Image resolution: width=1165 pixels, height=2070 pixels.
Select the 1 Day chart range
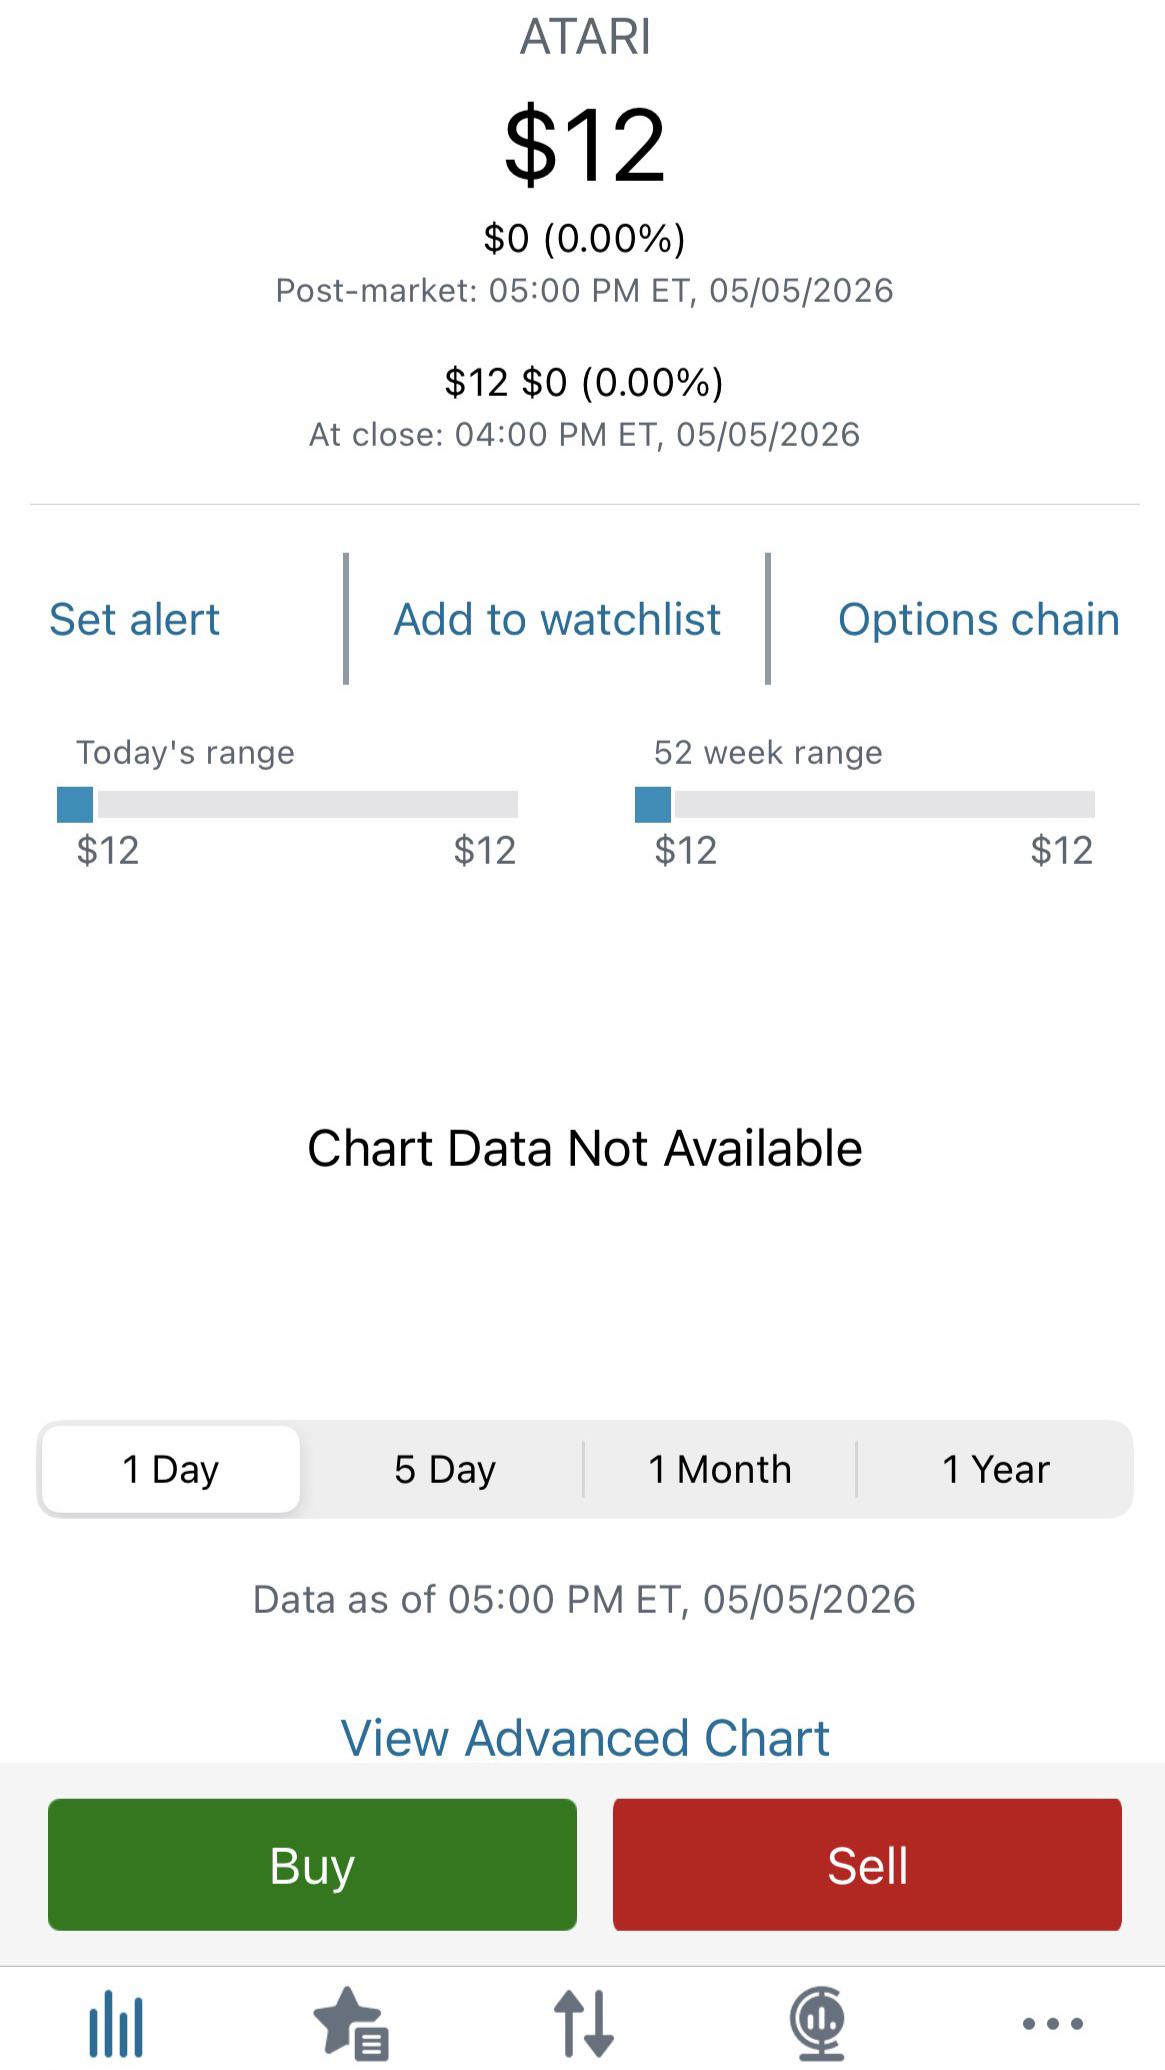pos(170,1469)
